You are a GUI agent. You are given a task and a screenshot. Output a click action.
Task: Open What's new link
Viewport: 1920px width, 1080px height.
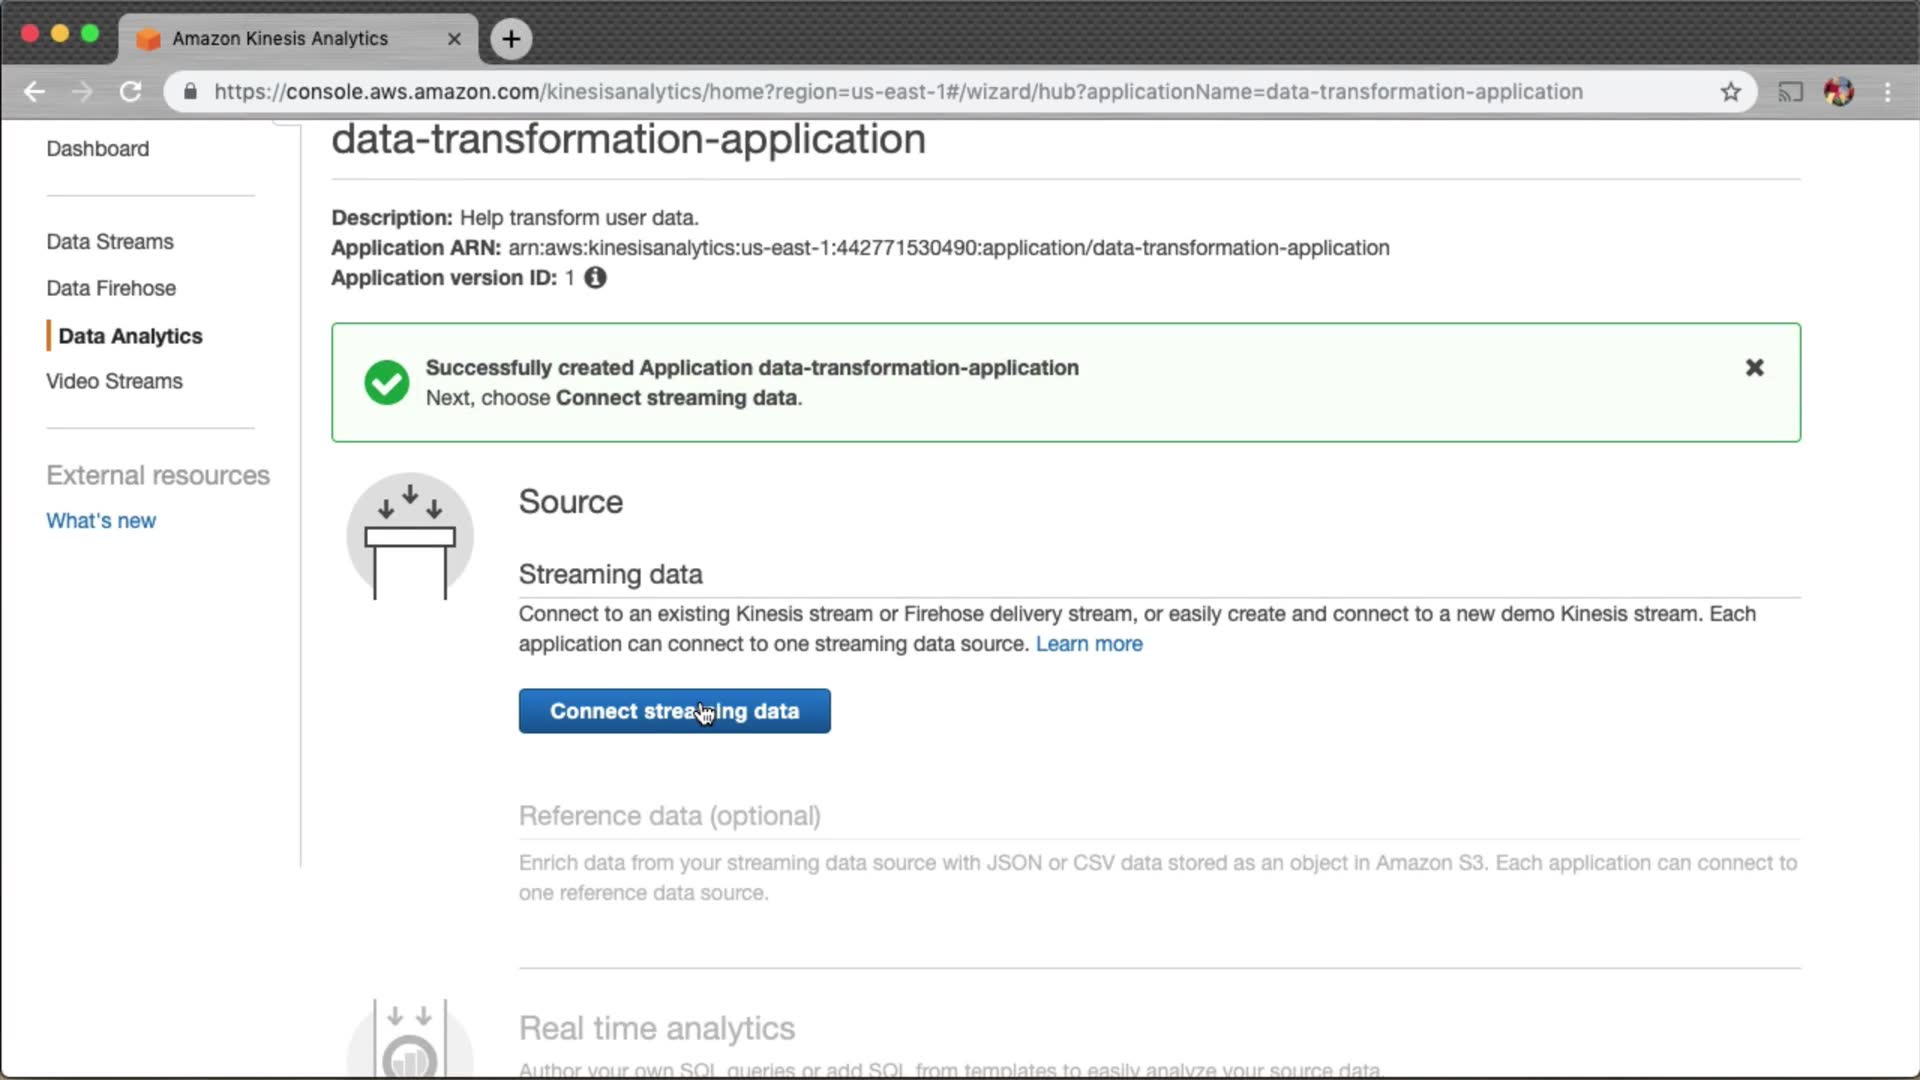point(101,521)
